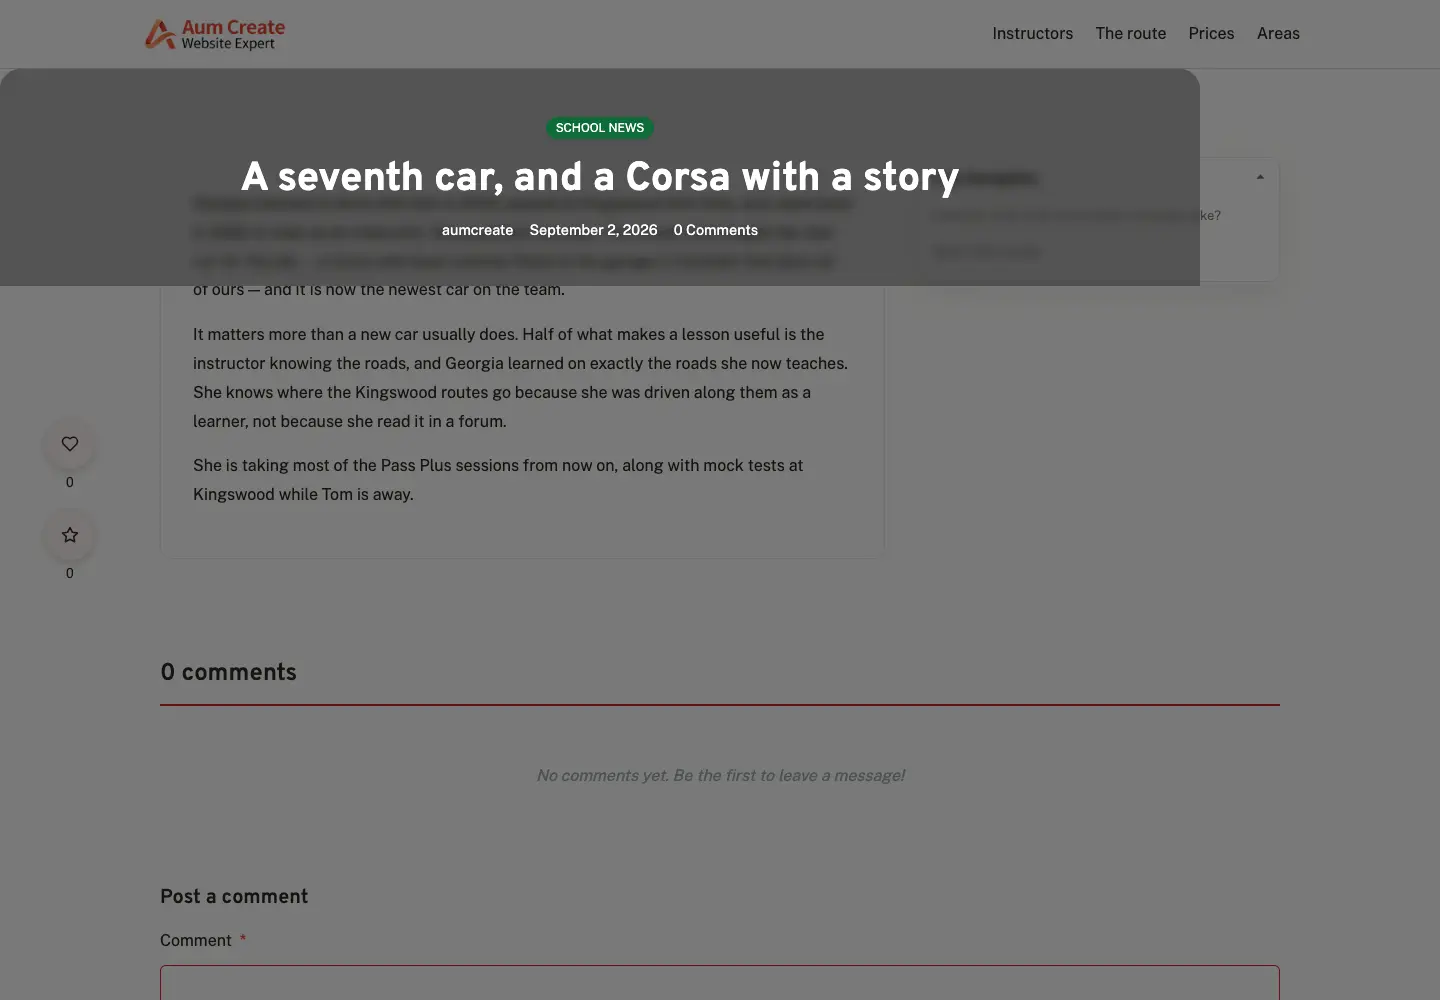1440x1000 pixels.
Task: Click the 'No comments yet' message
Action: [x=720, y=775]
